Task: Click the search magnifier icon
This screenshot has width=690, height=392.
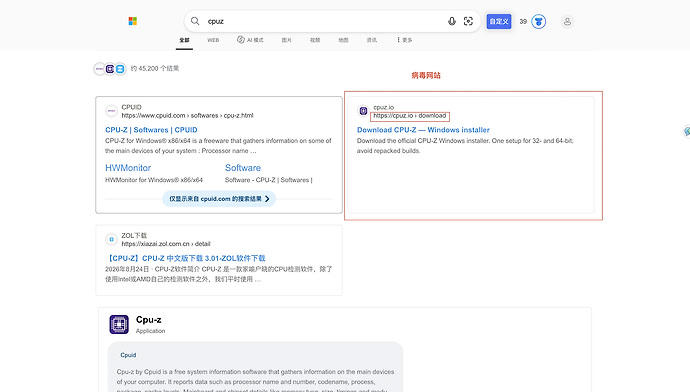Action: coord(195,21)
